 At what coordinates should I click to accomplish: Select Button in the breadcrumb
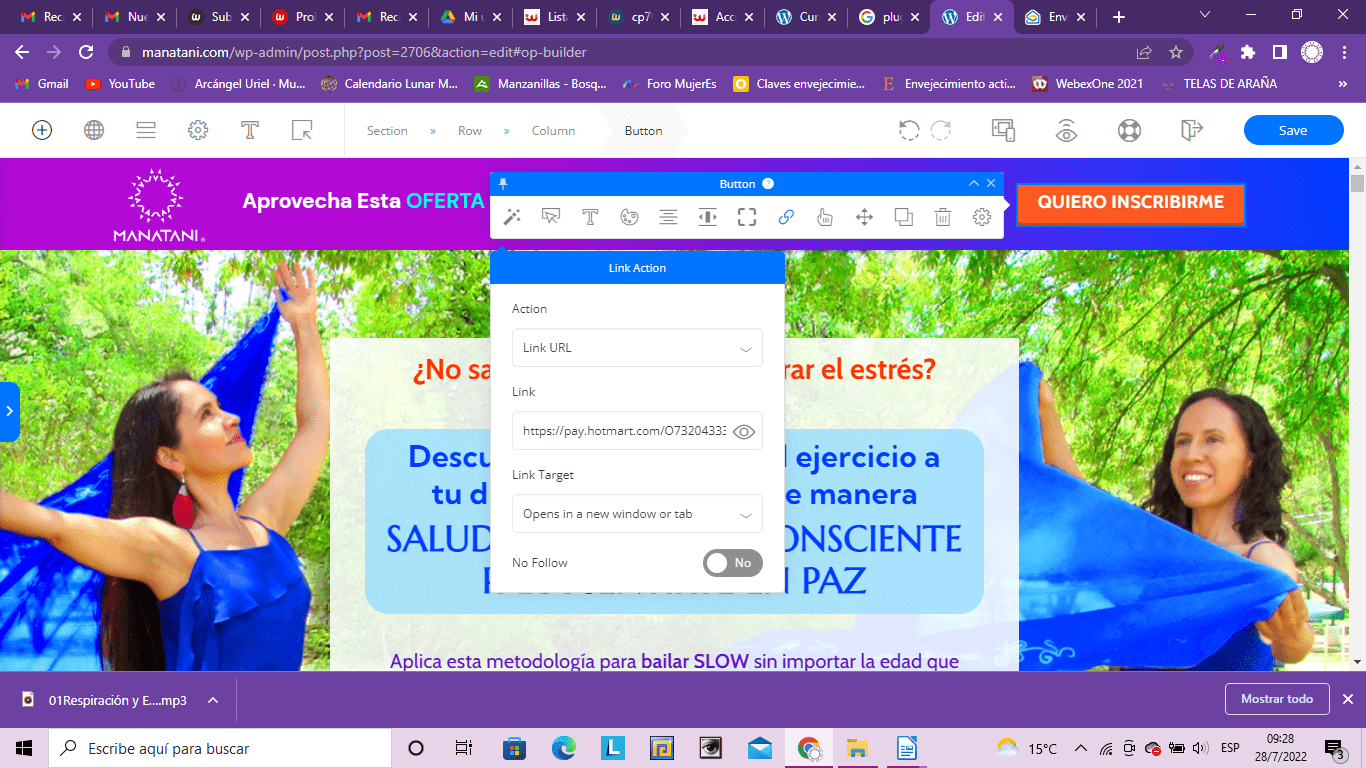coord(643,131)
